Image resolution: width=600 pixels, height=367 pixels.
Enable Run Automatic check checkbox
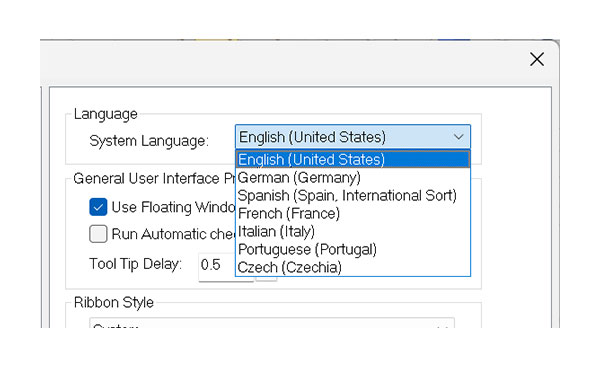click(x=98, y=234)
